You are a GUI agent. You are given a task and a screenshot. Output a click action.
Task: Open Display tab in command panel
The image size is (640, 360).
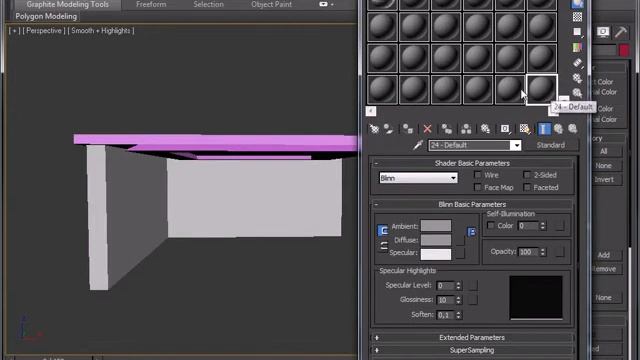tap(603, 32)
